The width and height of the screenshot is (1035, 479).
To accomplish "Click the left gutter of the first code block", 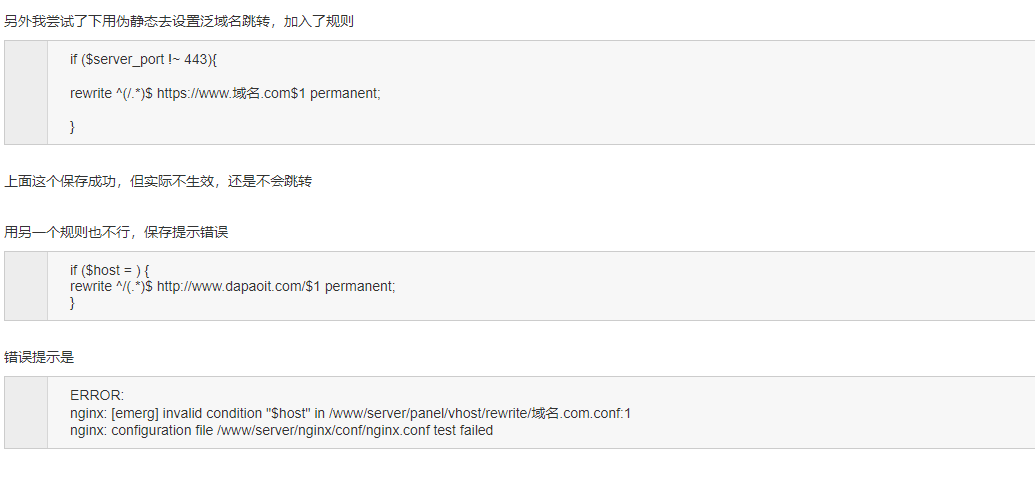I will 26,92.
